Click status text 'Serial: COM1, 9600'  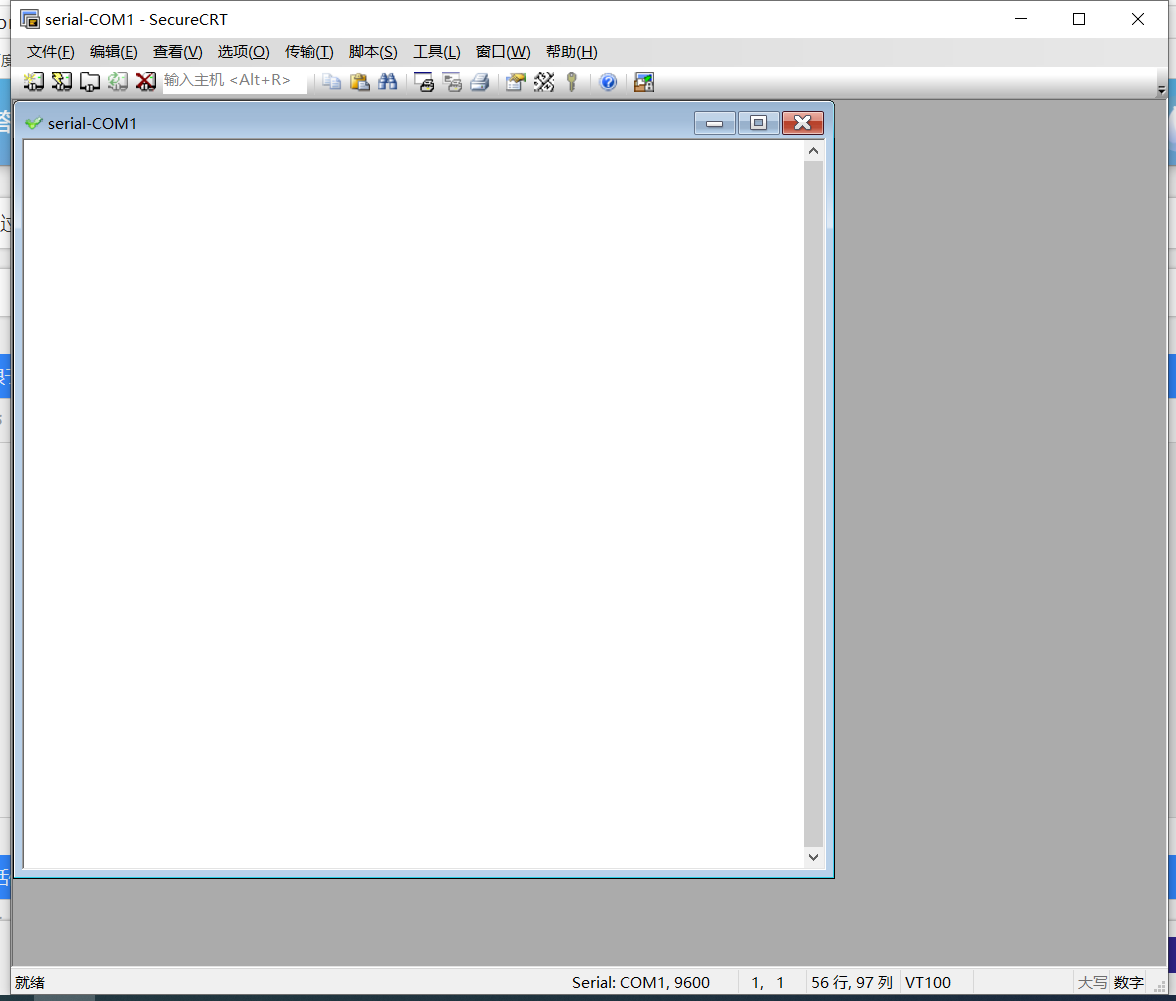click(x=640, y=982)
